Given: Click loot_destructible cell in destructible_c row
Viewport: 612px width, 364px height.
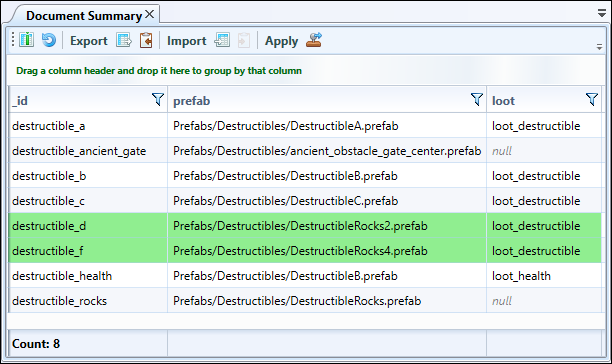Looking at the screenshot, I should 544,201.
